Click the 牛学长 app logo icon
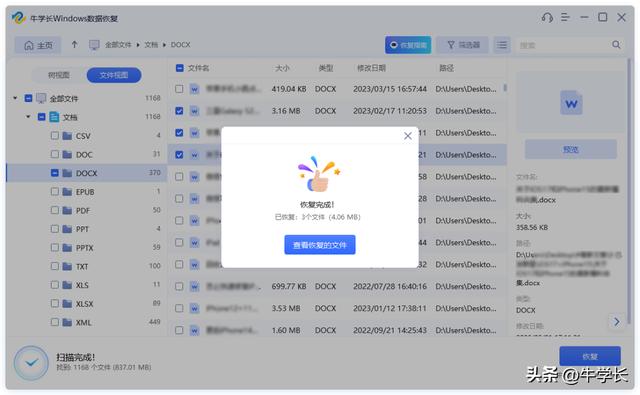 [x=18, y=18]
